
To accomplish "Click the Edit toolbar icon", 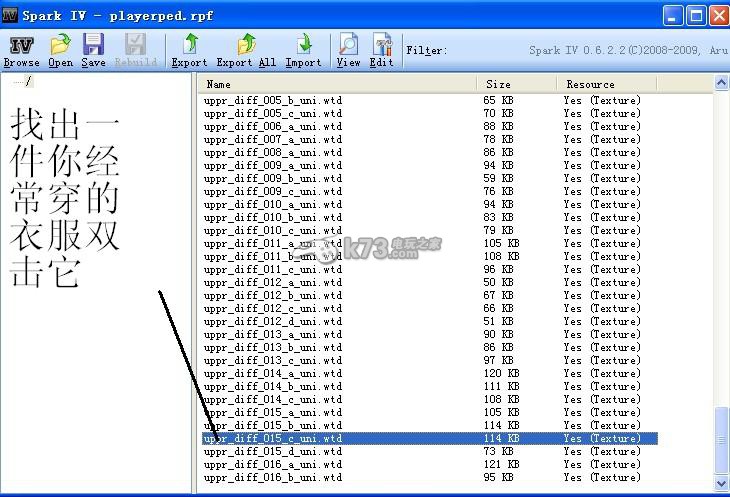I will coord(381,49).
